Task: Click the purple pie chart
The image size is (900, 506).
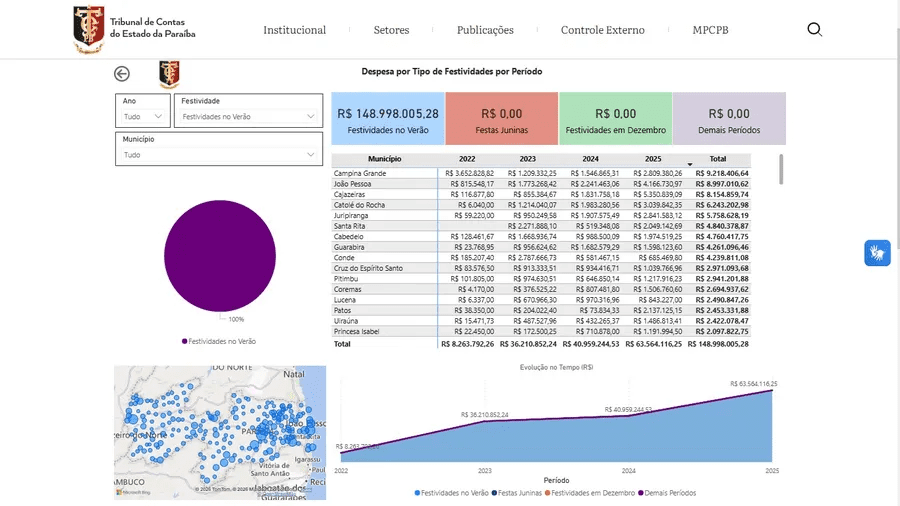Action: coord(219,254)
